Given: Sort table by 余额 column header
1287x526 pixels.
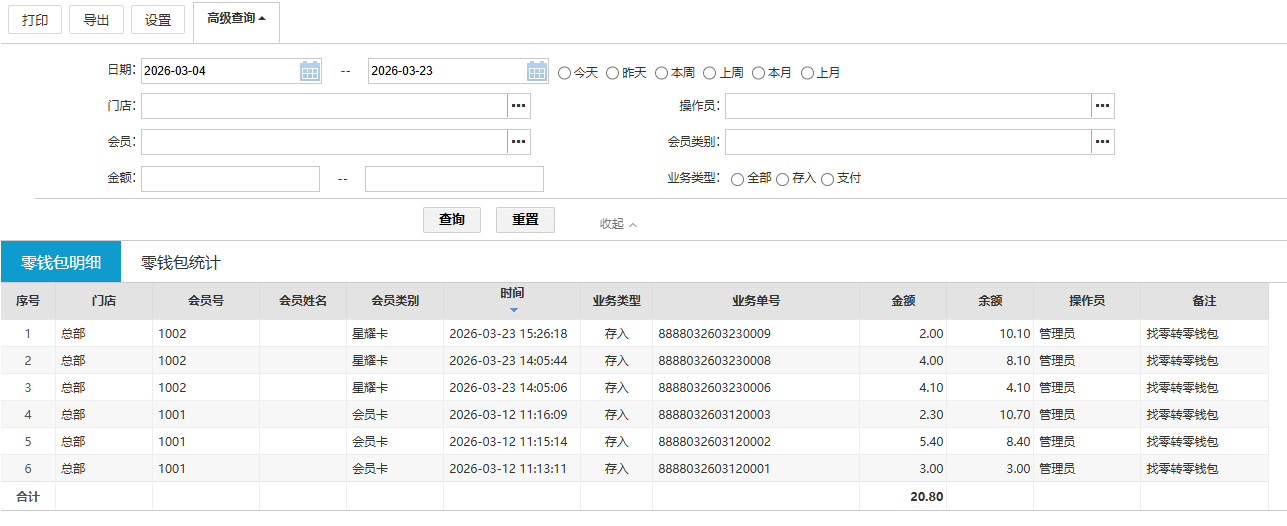Looking at the screenshot, I should [x=990, y=300].
